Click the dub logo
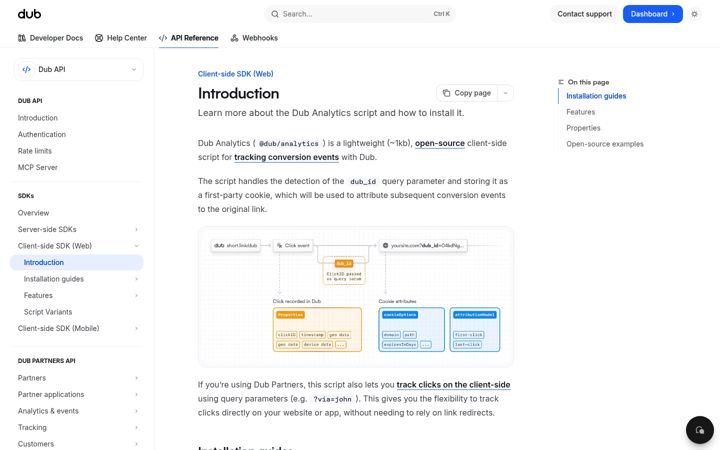The width and height of the screenshot is (720, 450). click(x=29, y=14)
